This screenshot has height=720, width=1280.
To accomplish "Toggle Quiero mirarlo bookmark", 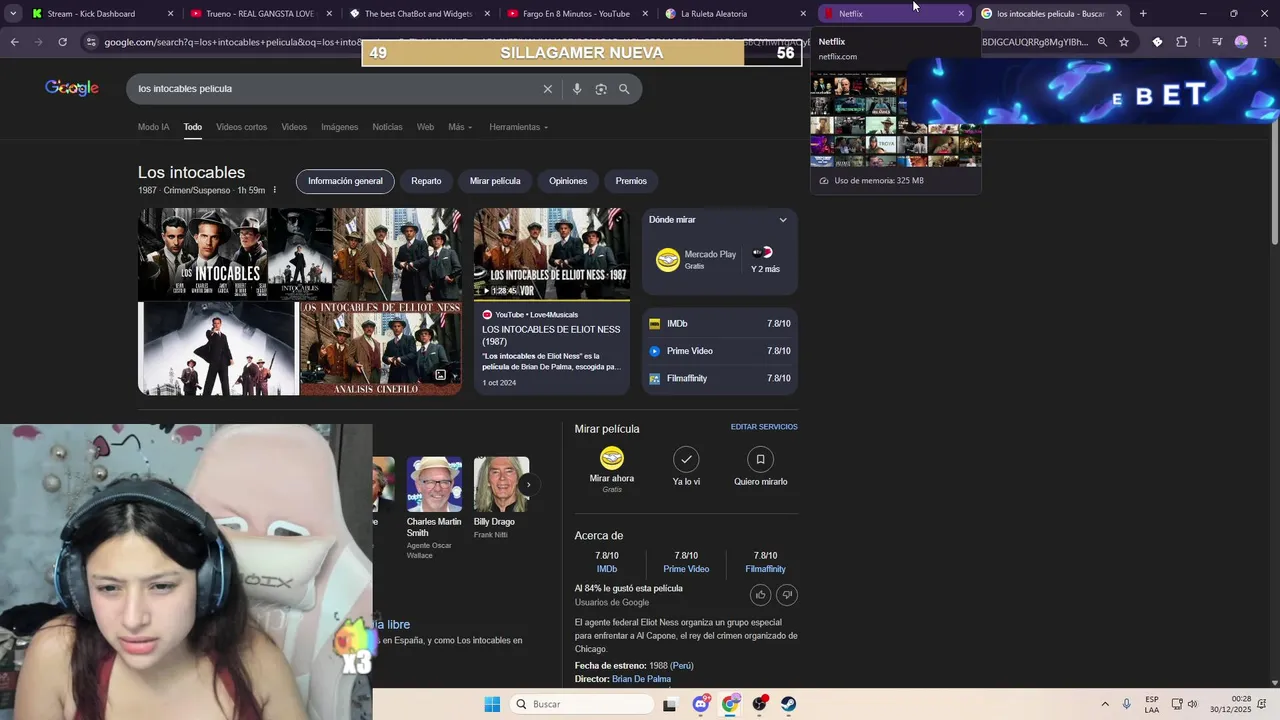I will coord(760,459).
